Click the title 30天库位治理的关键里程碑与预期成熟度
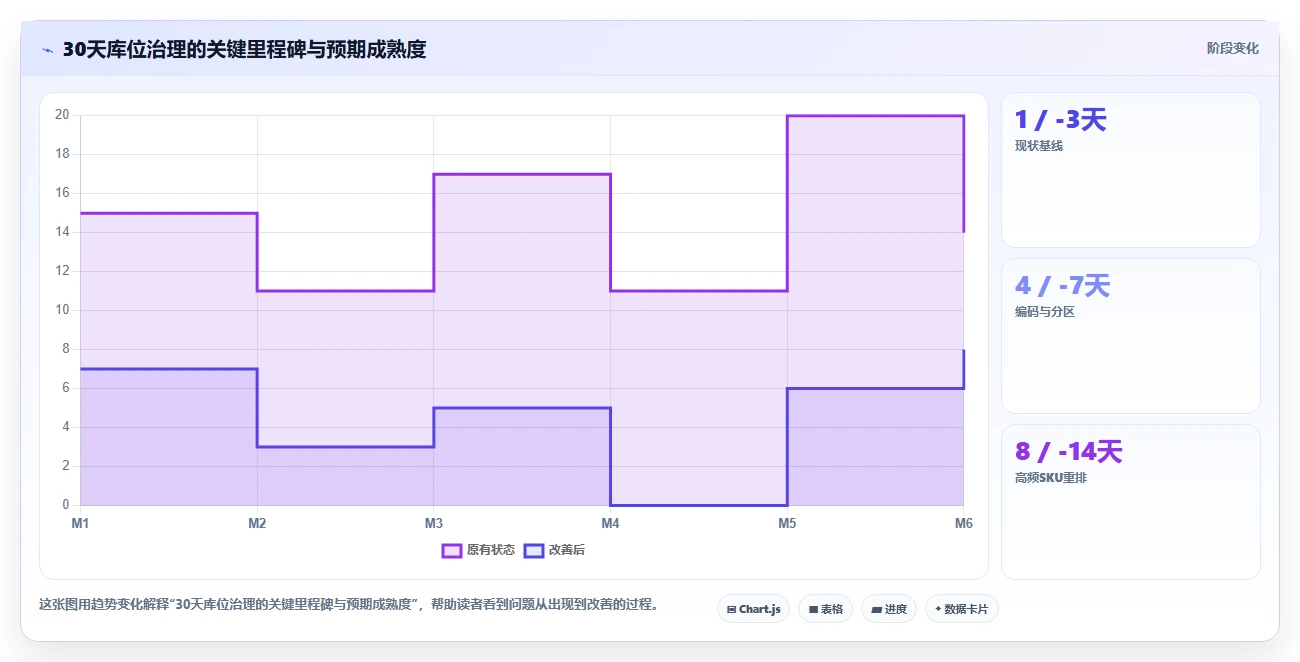 tap(244, 49)
